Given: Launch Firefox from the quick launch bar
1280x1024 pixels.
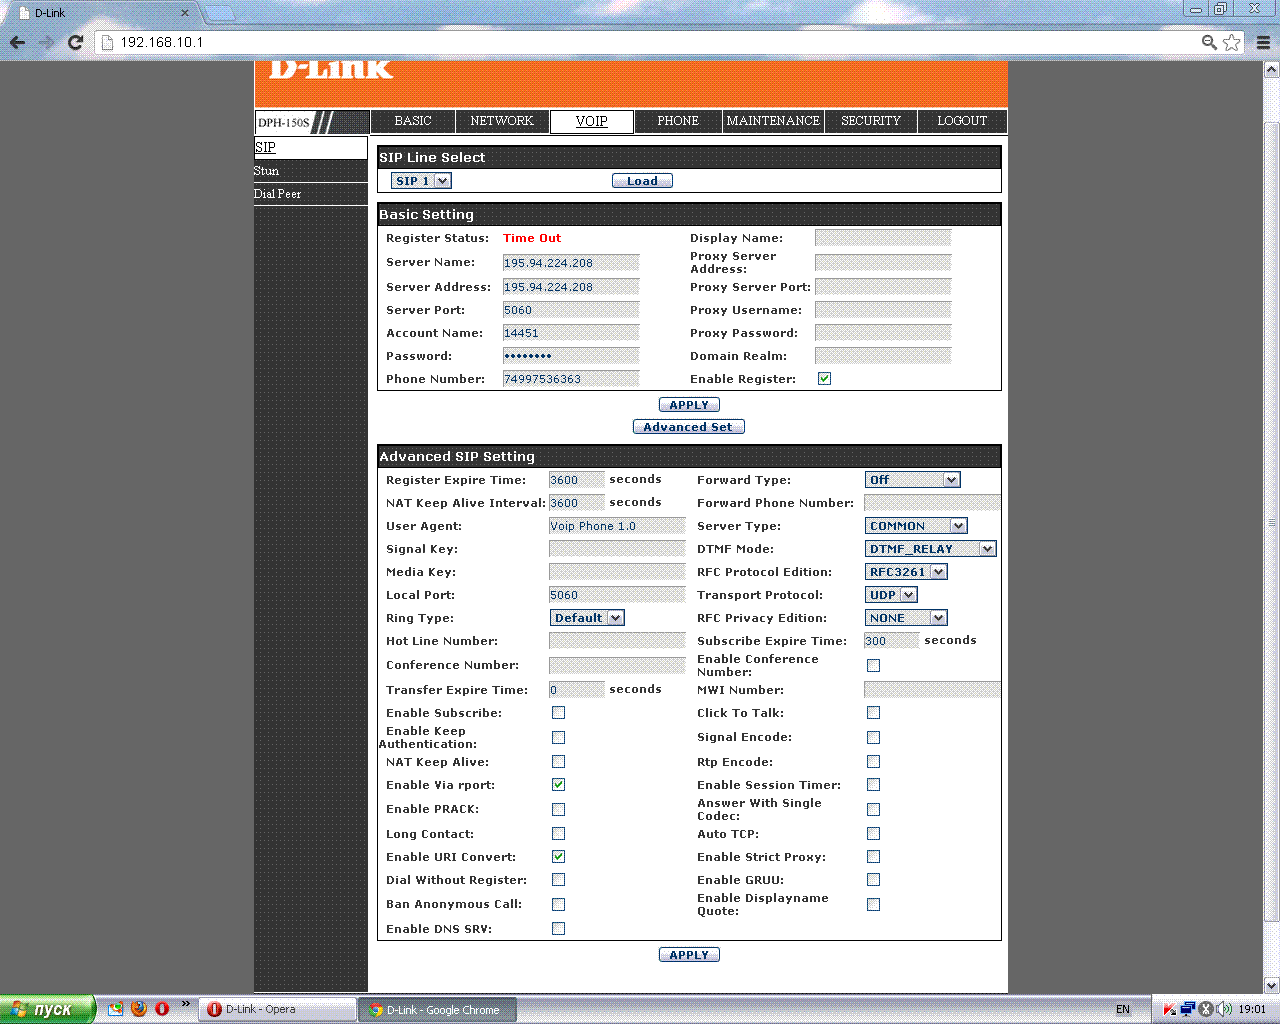Looking at the screenshot, I should pos(139,1009).
